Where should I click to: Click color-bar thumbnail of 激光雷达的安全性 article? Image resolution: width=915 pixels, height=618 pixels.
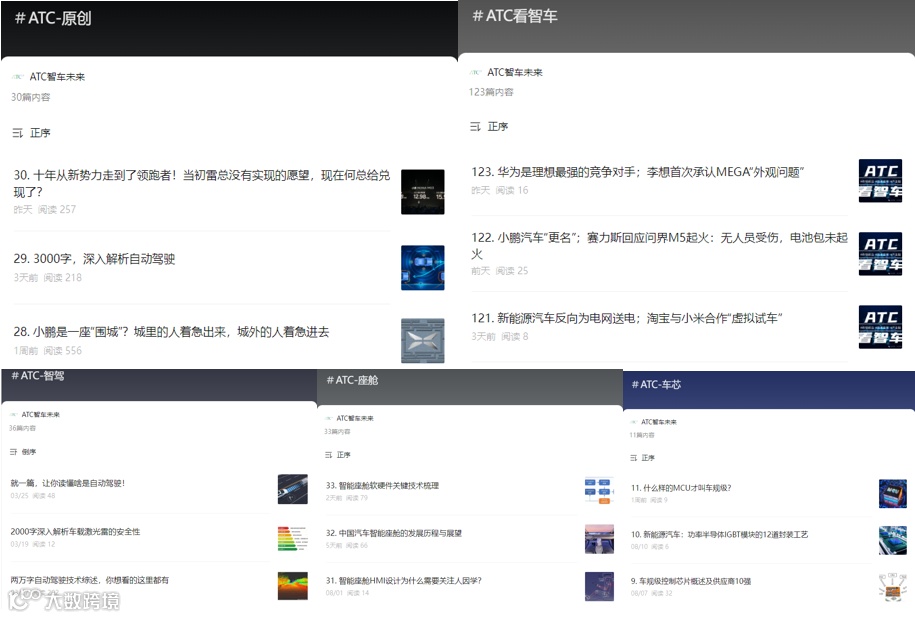pos(293,538)
